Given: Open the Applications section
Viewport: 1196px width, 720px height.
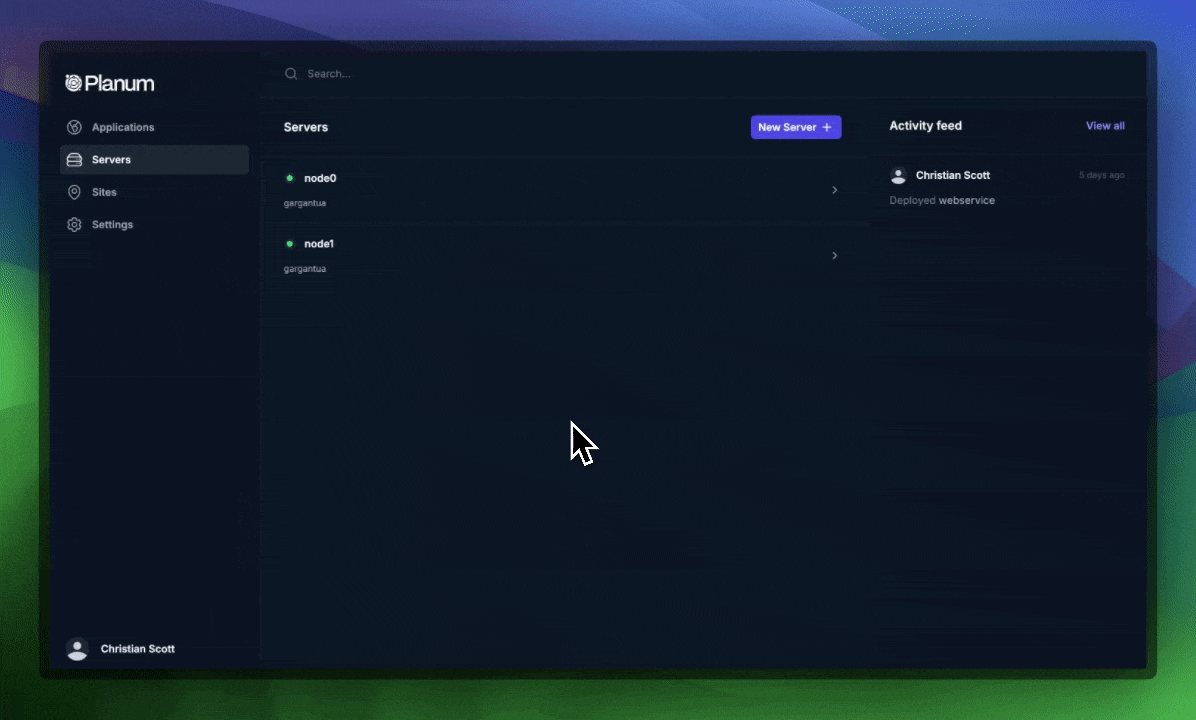Looking at the screenshot, I should tap(123, 127).
